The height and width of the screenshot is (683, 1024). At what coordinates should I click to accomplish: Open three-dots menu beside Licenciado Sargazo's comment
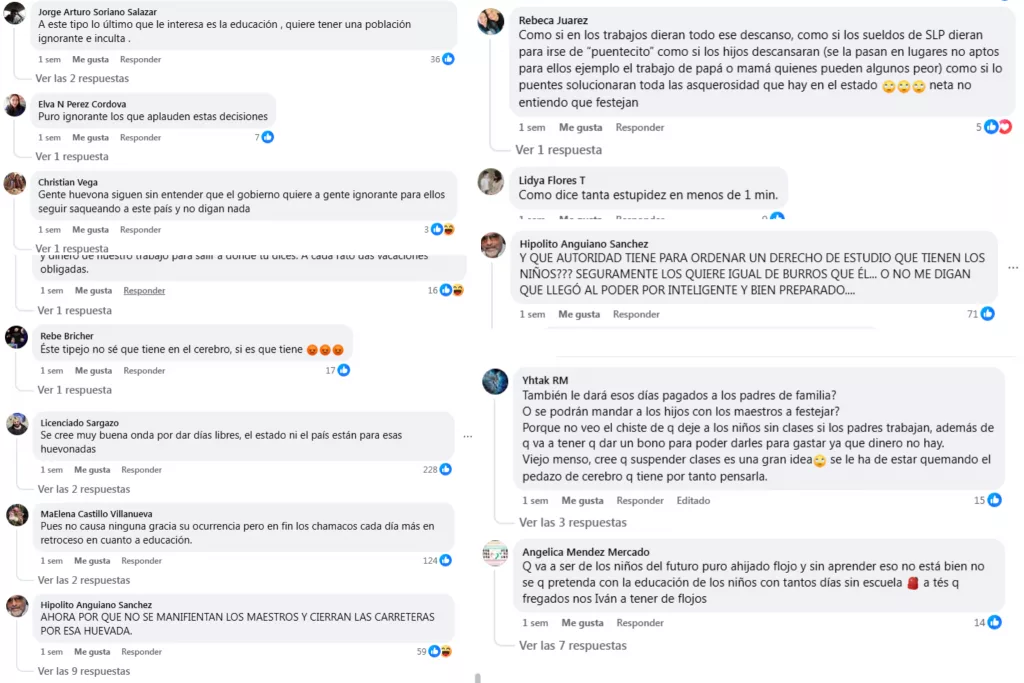click(468, 436)
